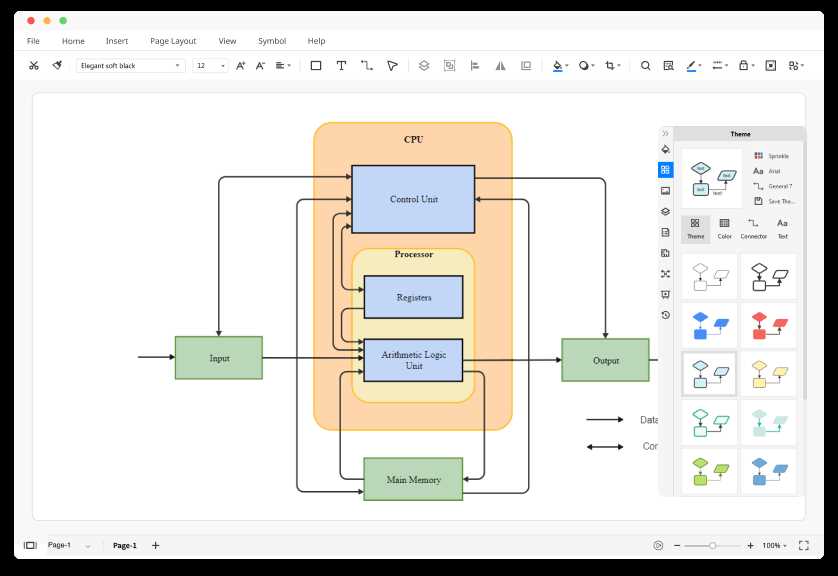Open the Focus connections sidebar icon
The image size is (838, 576).
[x=665, y=274]
